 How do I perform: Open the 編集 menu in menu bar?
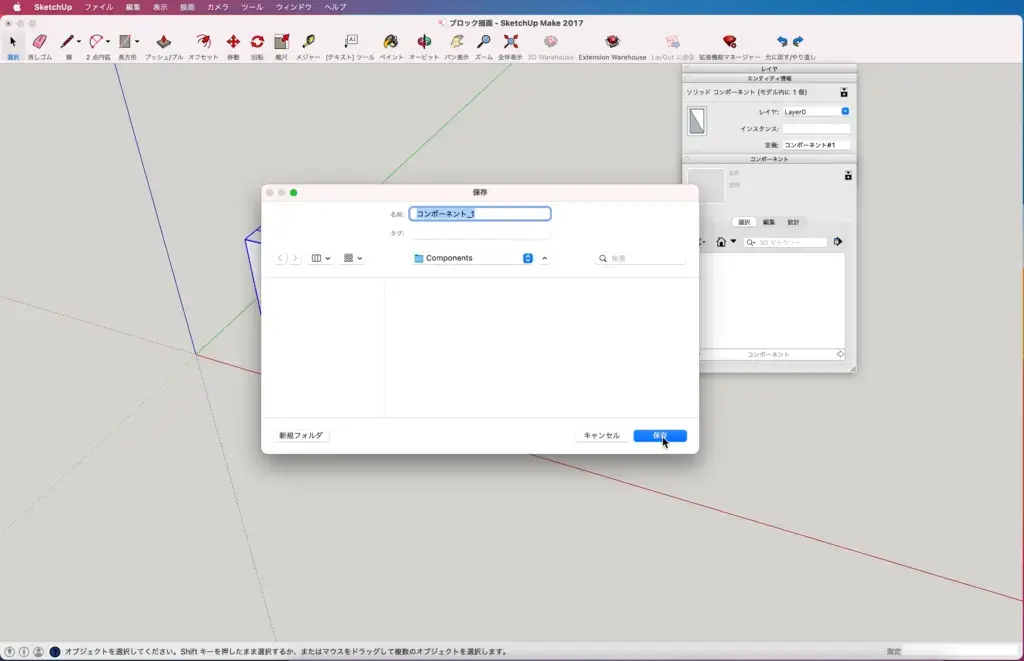coord(133,7)
